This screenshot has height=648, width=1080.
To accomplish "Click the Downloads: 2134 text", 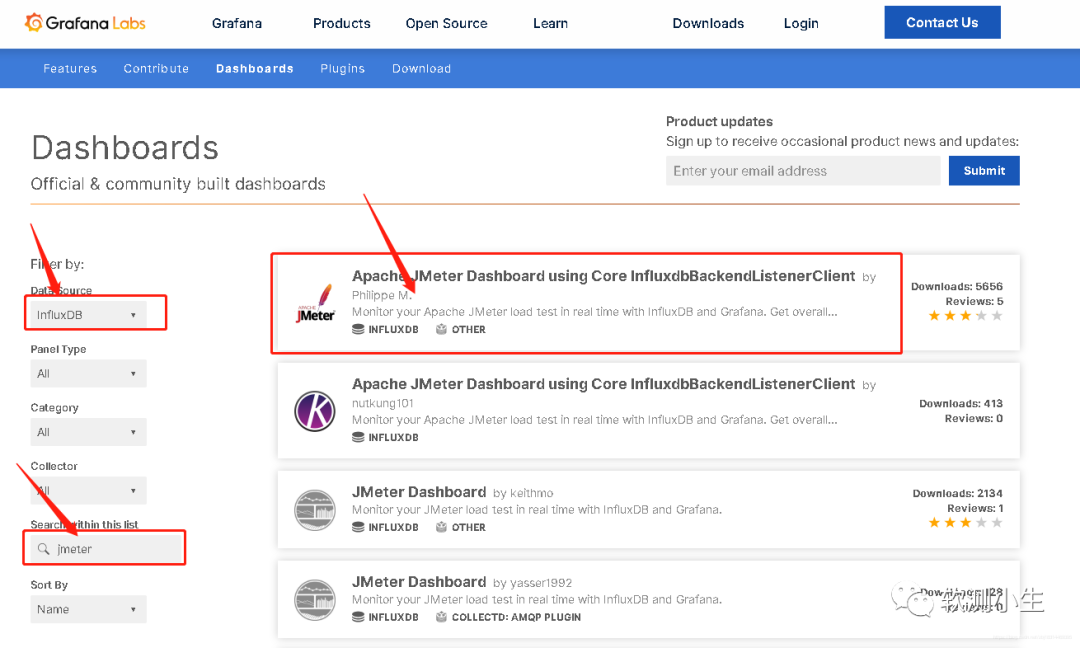I will (957, 494).
